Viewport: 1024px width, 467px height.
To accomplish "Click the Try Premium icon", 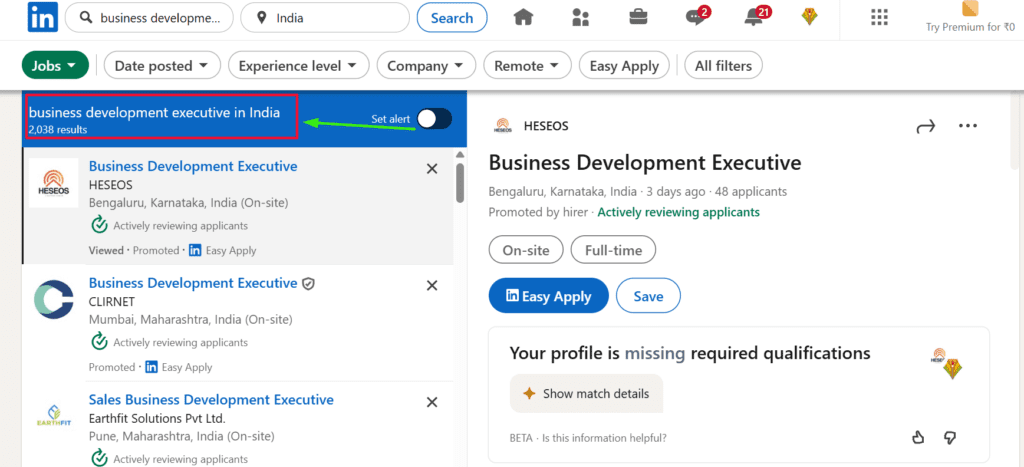I will pyautogui.click(x=970, y=8).
